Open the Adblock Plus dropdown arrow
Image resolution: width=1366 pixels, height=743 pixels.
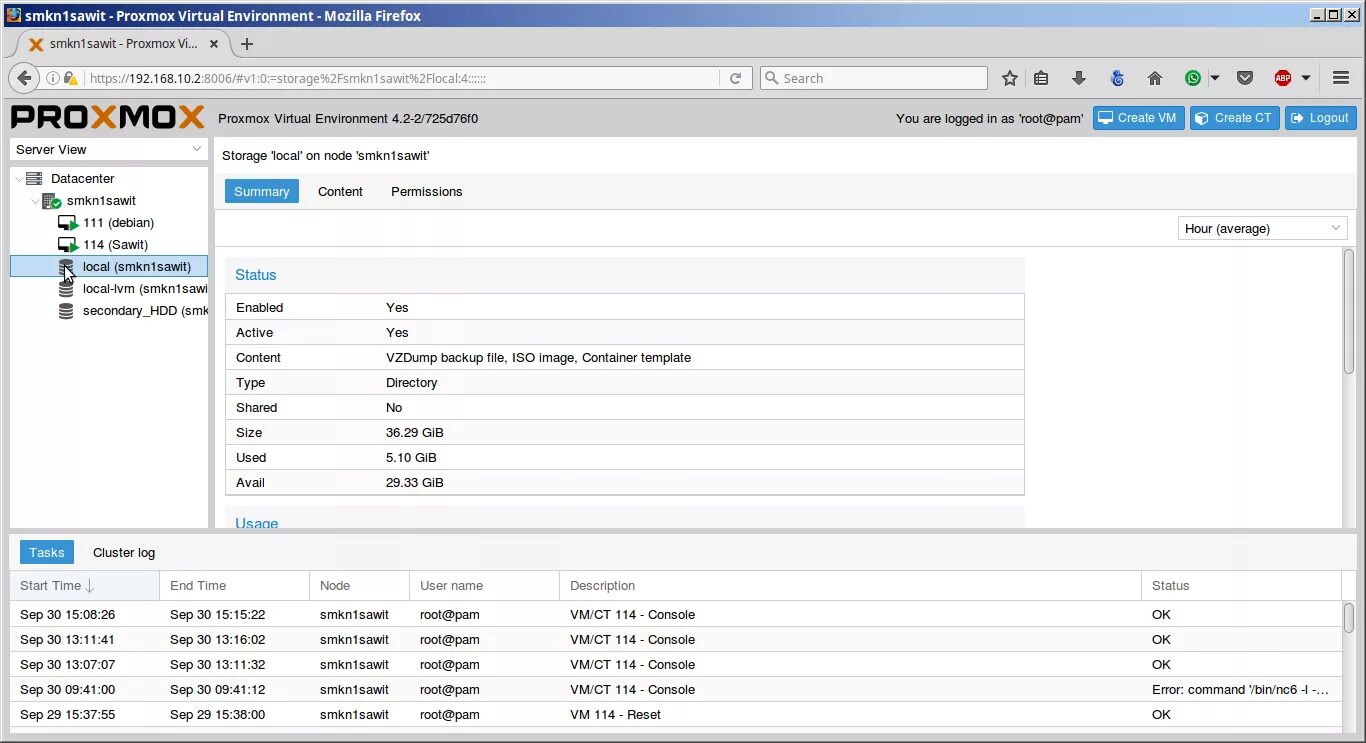(1306, 78)
